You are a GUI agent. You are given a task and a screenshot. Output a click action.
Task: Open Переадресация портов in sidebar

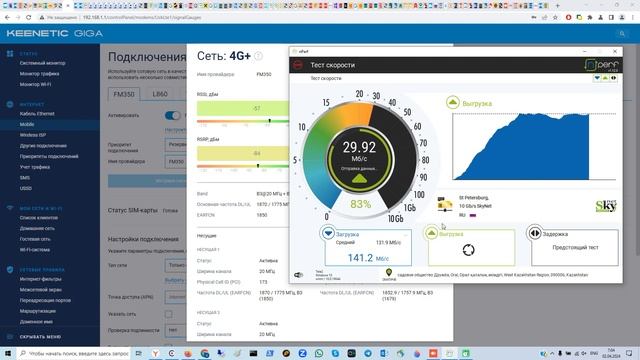tap(45, 300)
